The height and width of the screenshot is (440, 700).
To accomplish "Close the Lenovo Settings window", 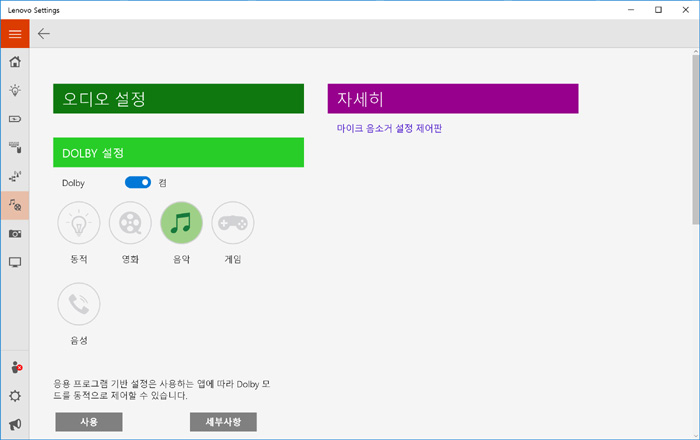I will tap(686, 10).
